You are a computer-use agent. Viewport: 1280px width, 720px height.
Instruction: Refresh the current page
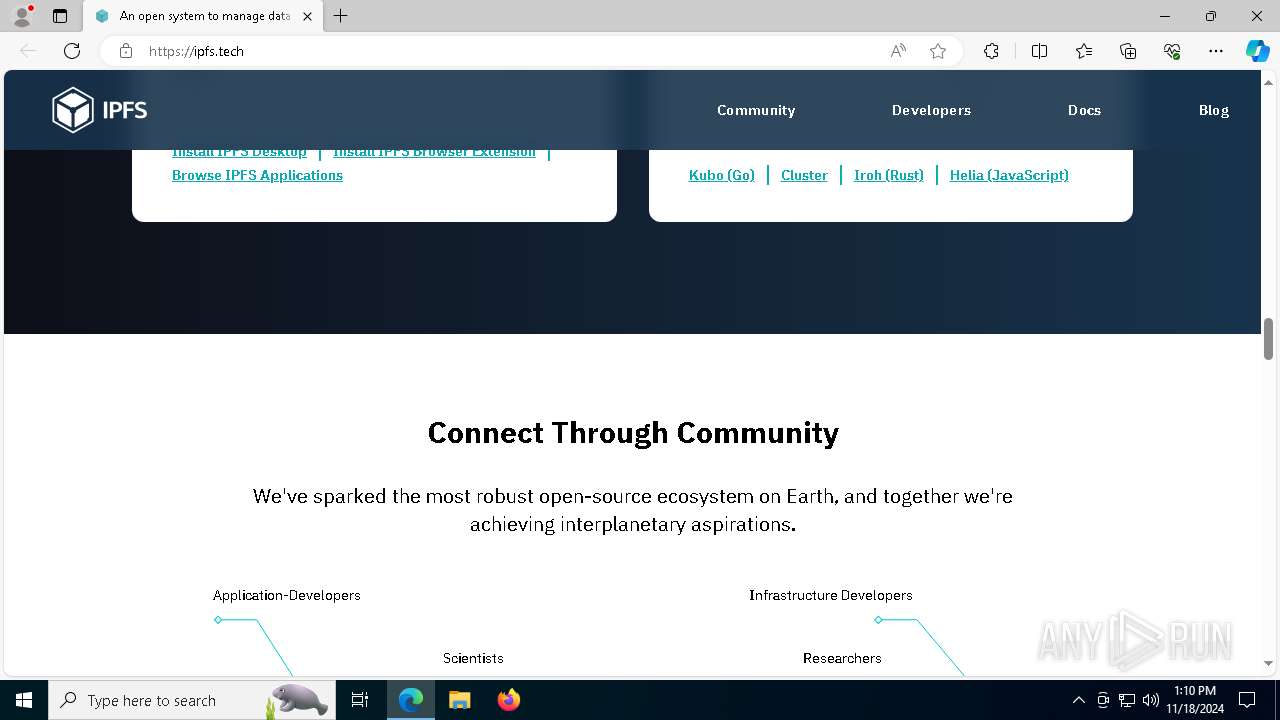(72, 51)
